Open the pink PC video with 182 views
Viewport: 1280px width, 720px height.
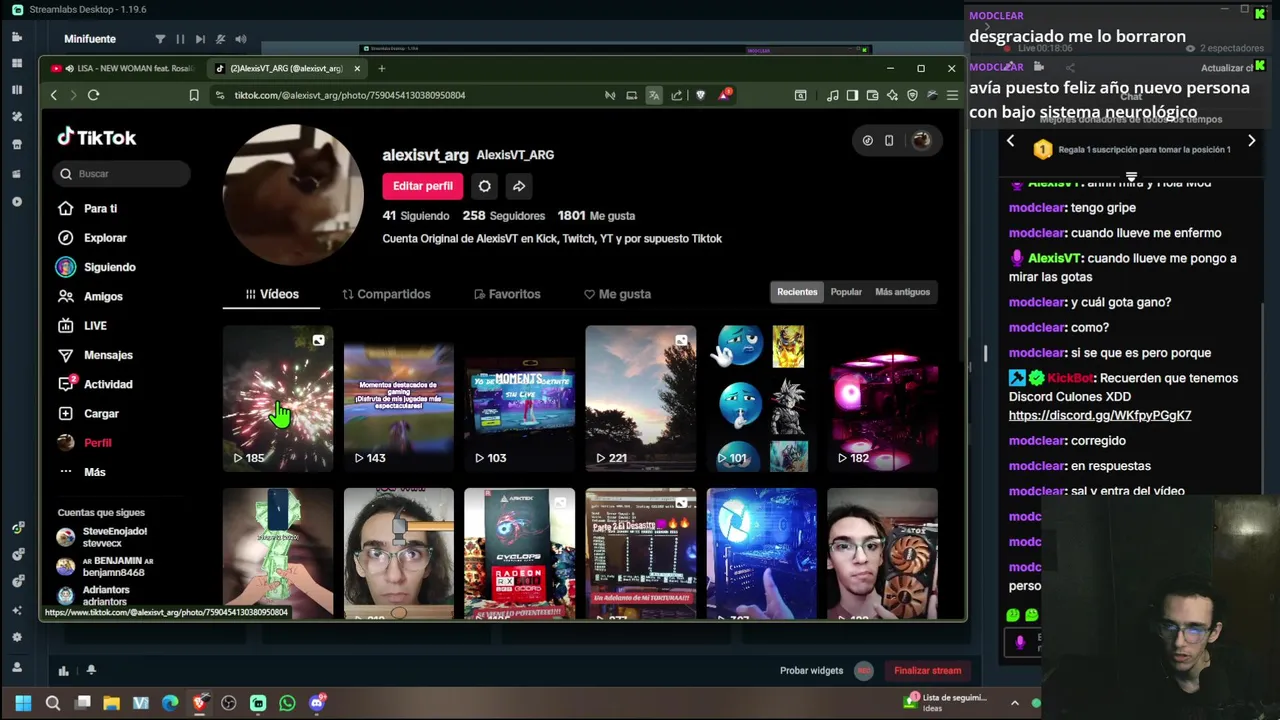click(882, 398)
